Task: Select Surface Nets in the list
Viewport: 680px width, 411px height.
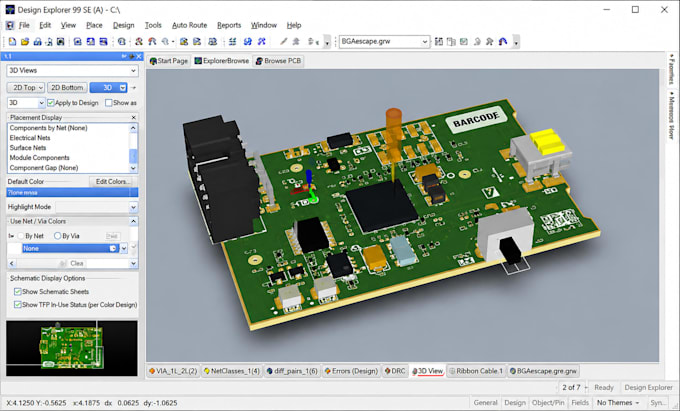Action: tap(28, 148)
